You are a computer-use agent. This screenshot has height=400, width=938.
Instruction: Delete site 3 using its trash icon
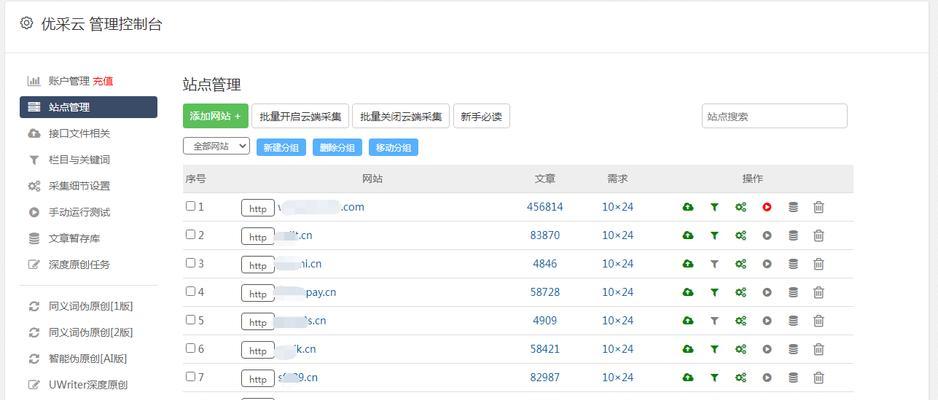pos(818,264)
